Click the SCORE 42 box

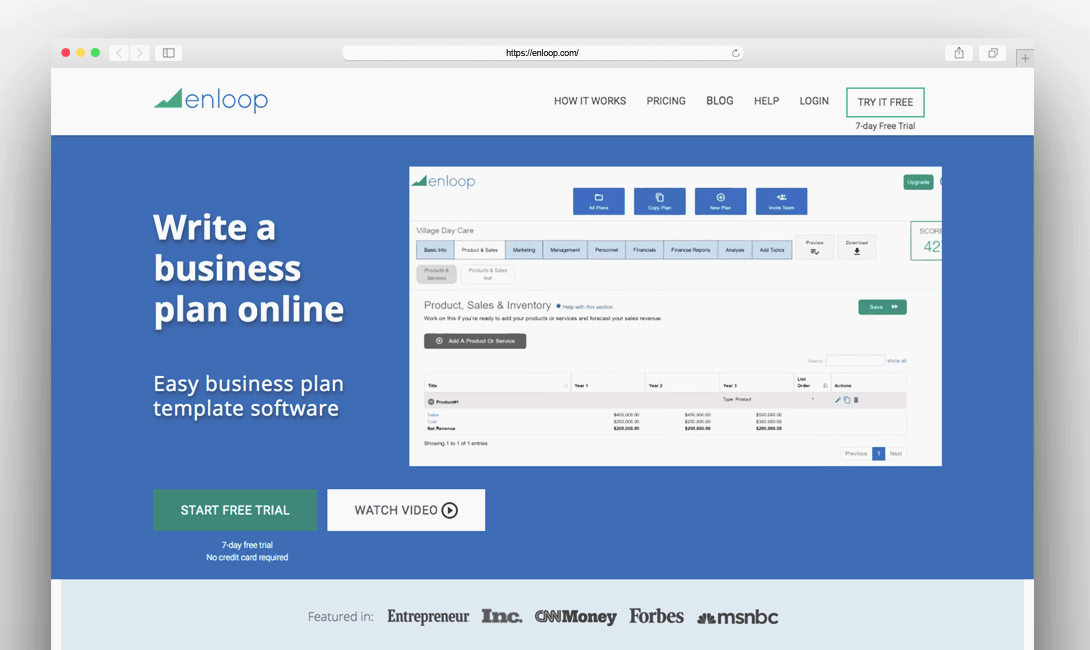pos(927,241)
